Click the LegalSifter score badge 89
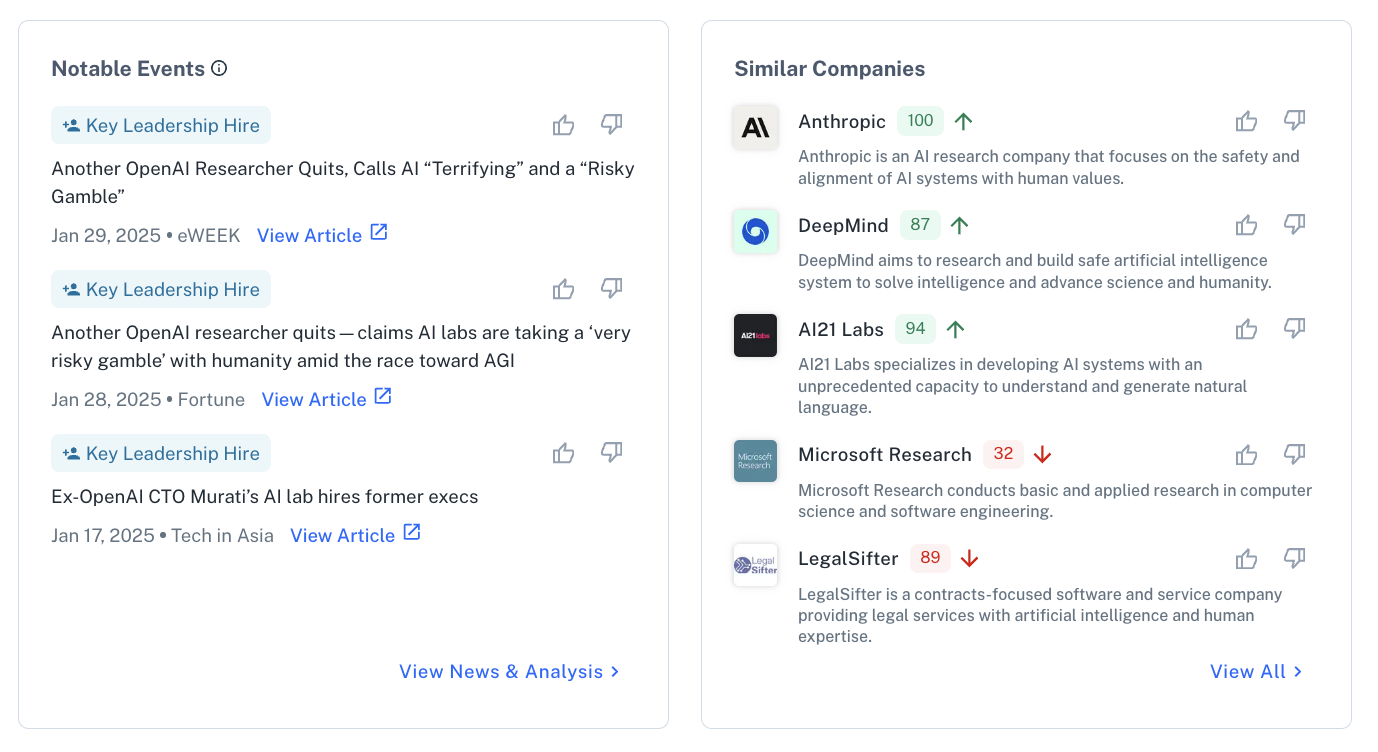The width and height of the screenshot is (1378, 752). [x=930, y=558]
